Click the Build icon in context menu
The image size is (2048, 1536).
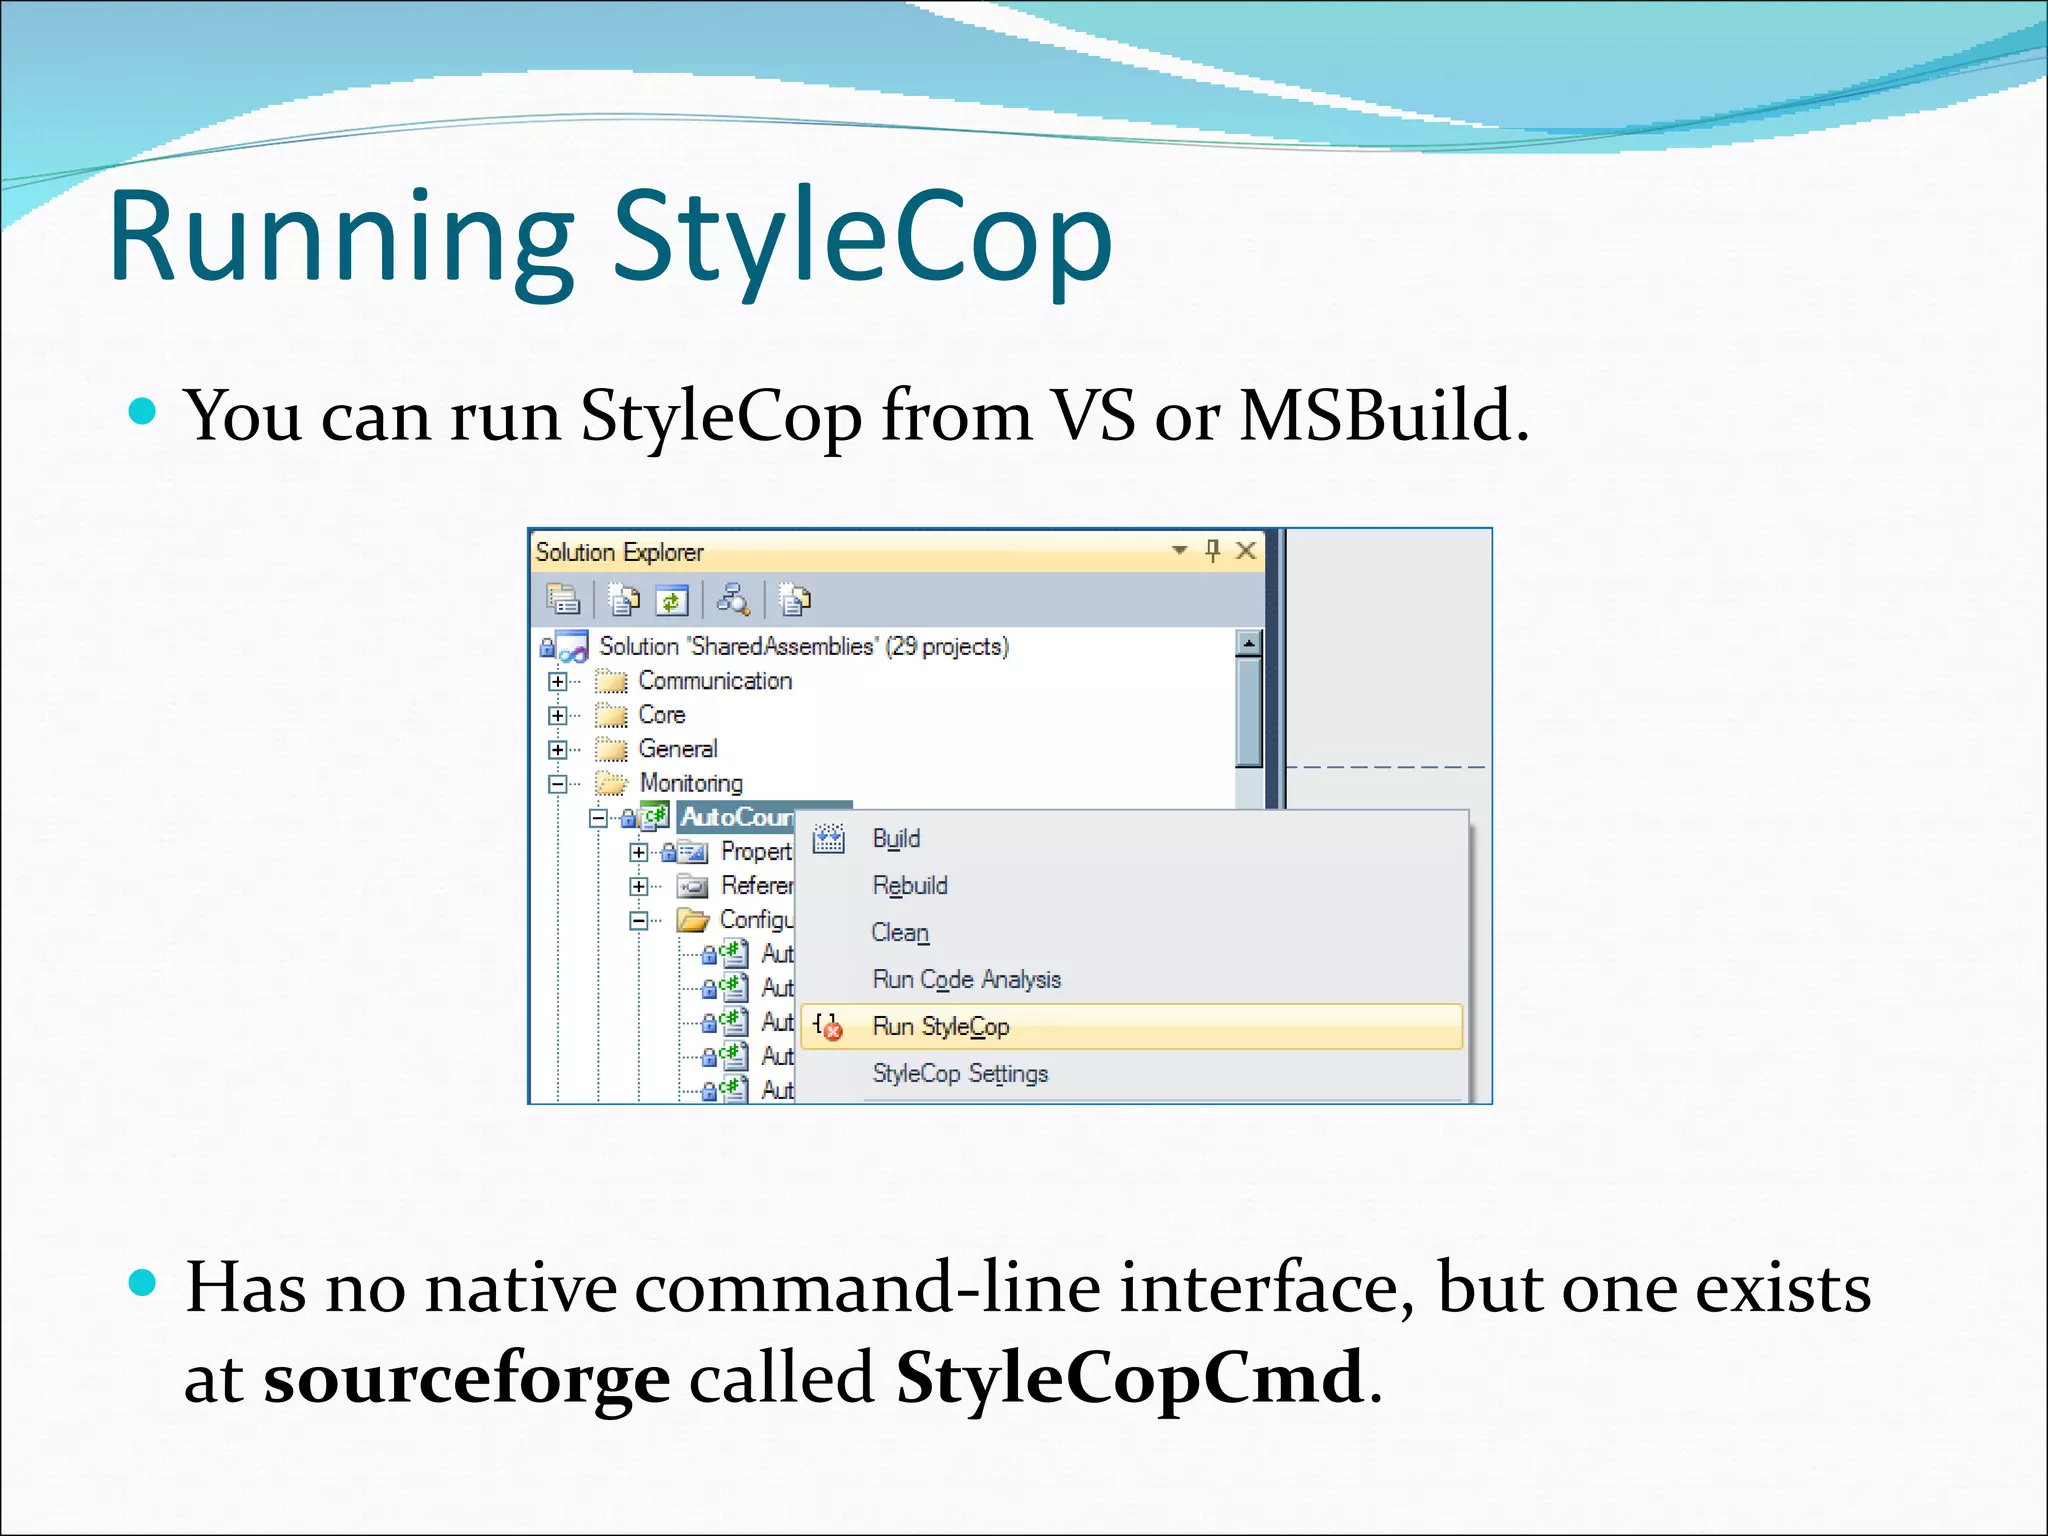(x=828, y=839)
